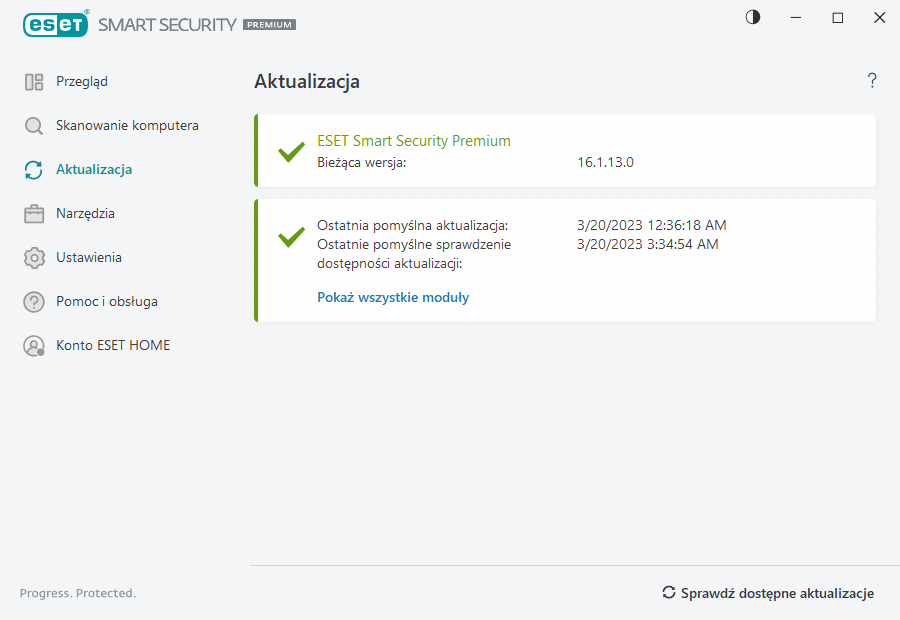The image size is (900, 620).
Task: Click the ESET Smart Security Premium heading
Action: click(414, 141)
